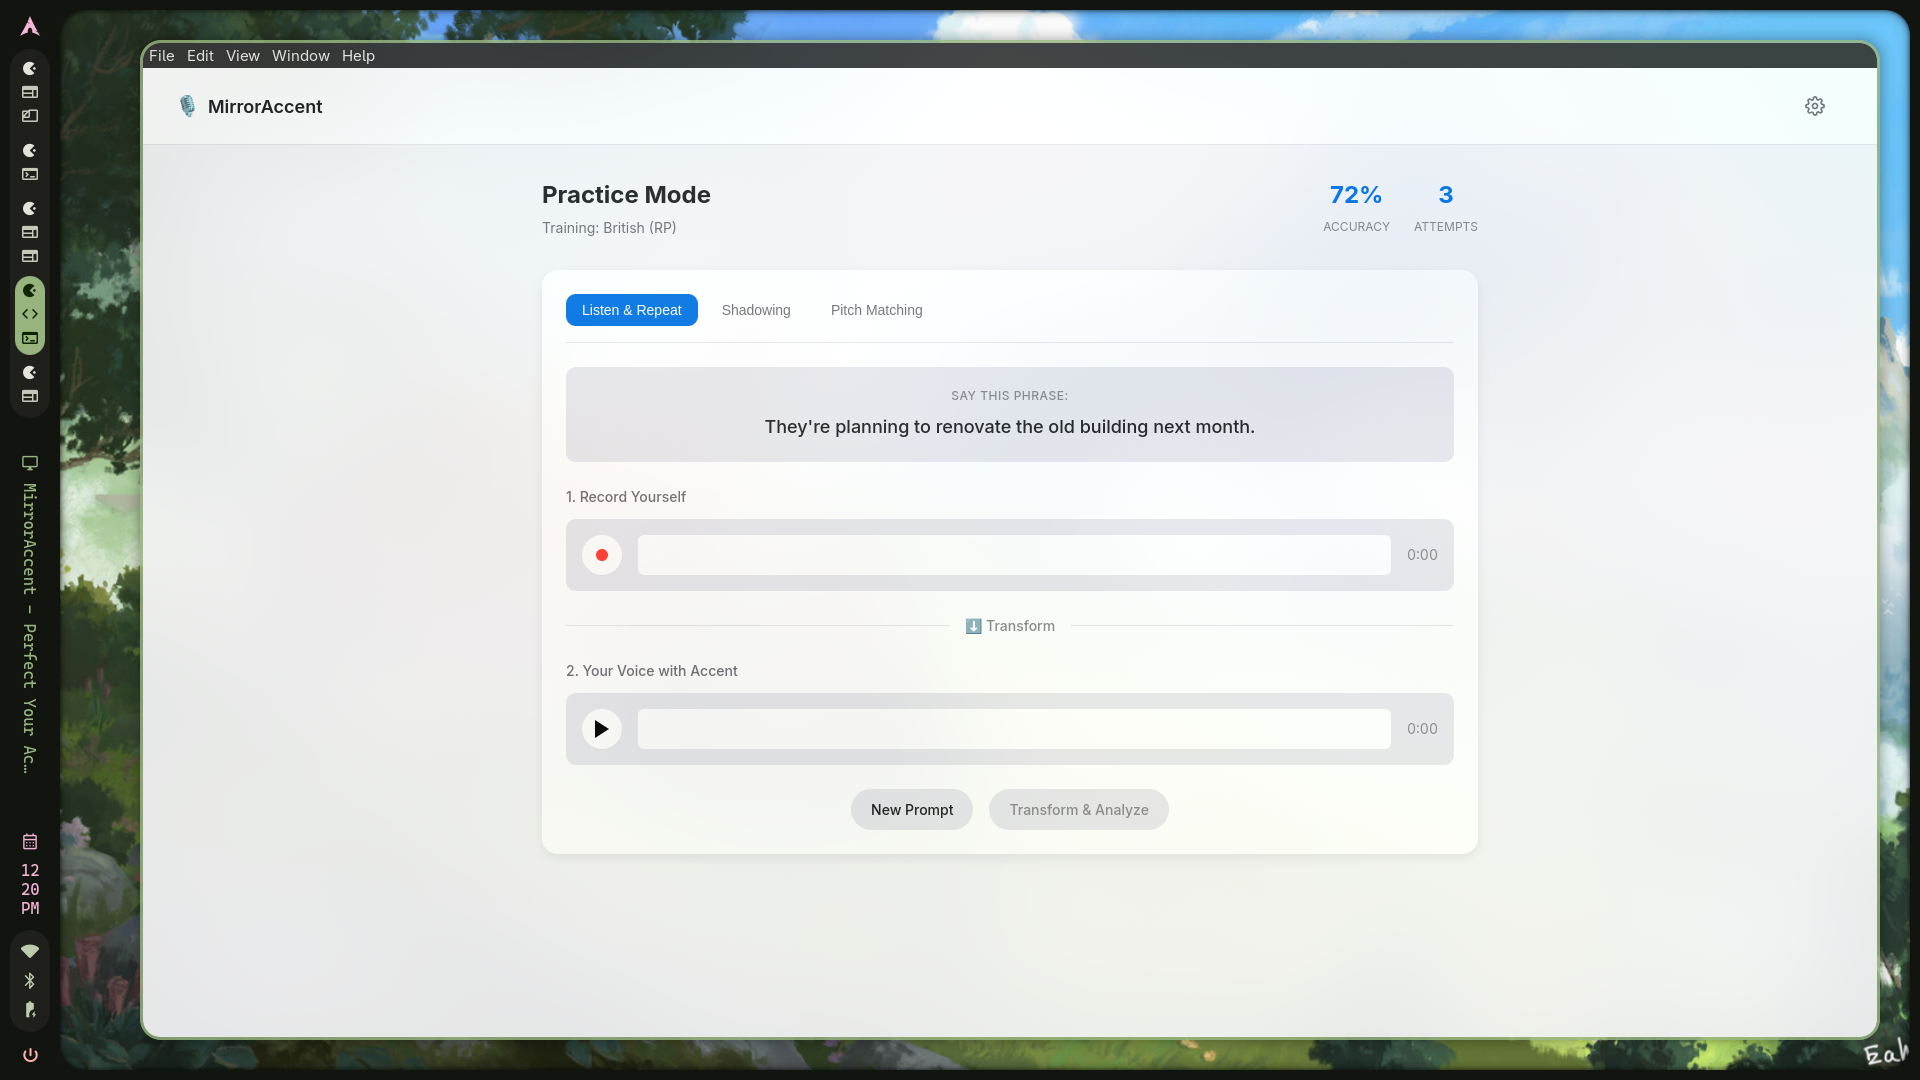Viewport: 1920px width, 1080px height.
Task: Click the accent playback progress track
Action: tap(1013, 729)
